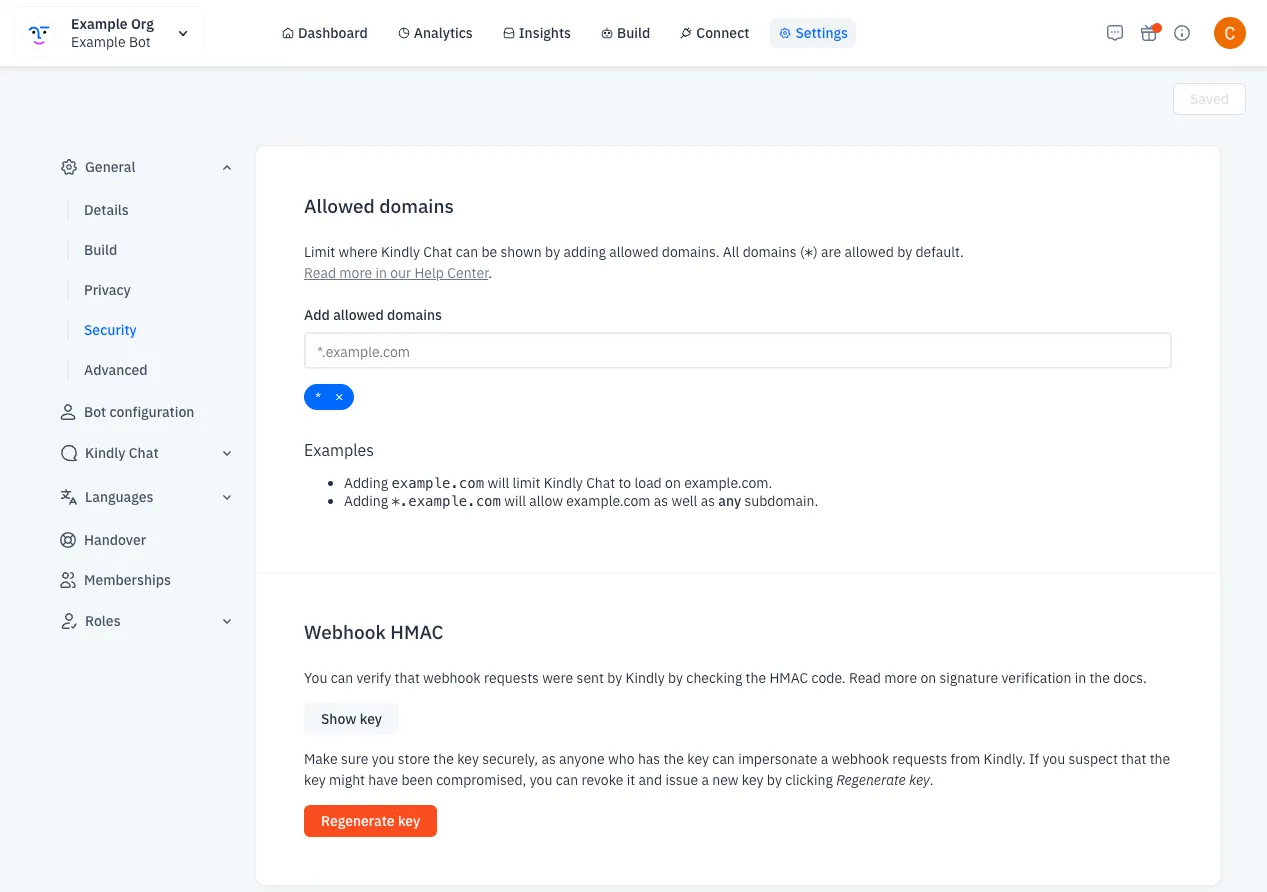
Task: Go to the Dashboard tab
Action: click(325, 33)
